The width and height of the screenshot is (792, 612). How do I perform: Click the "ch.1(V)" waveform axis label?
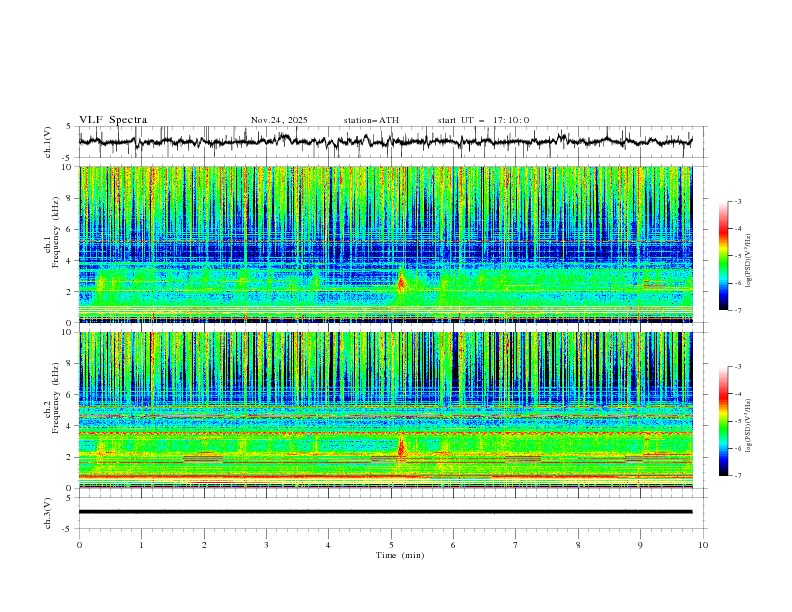point(48,142)
